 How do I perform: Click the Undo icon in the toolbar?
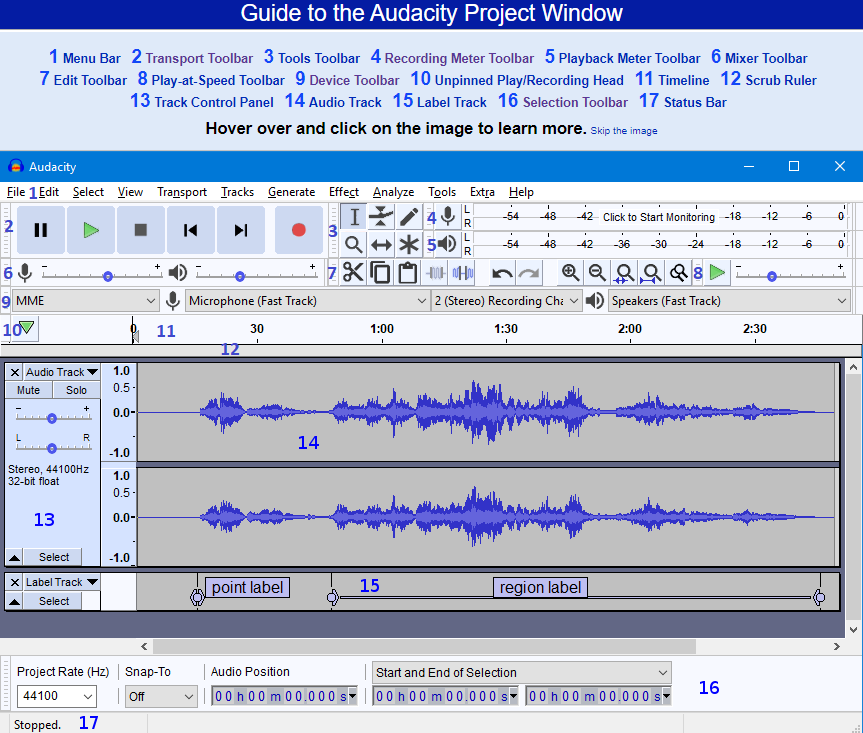pos(504,272)
